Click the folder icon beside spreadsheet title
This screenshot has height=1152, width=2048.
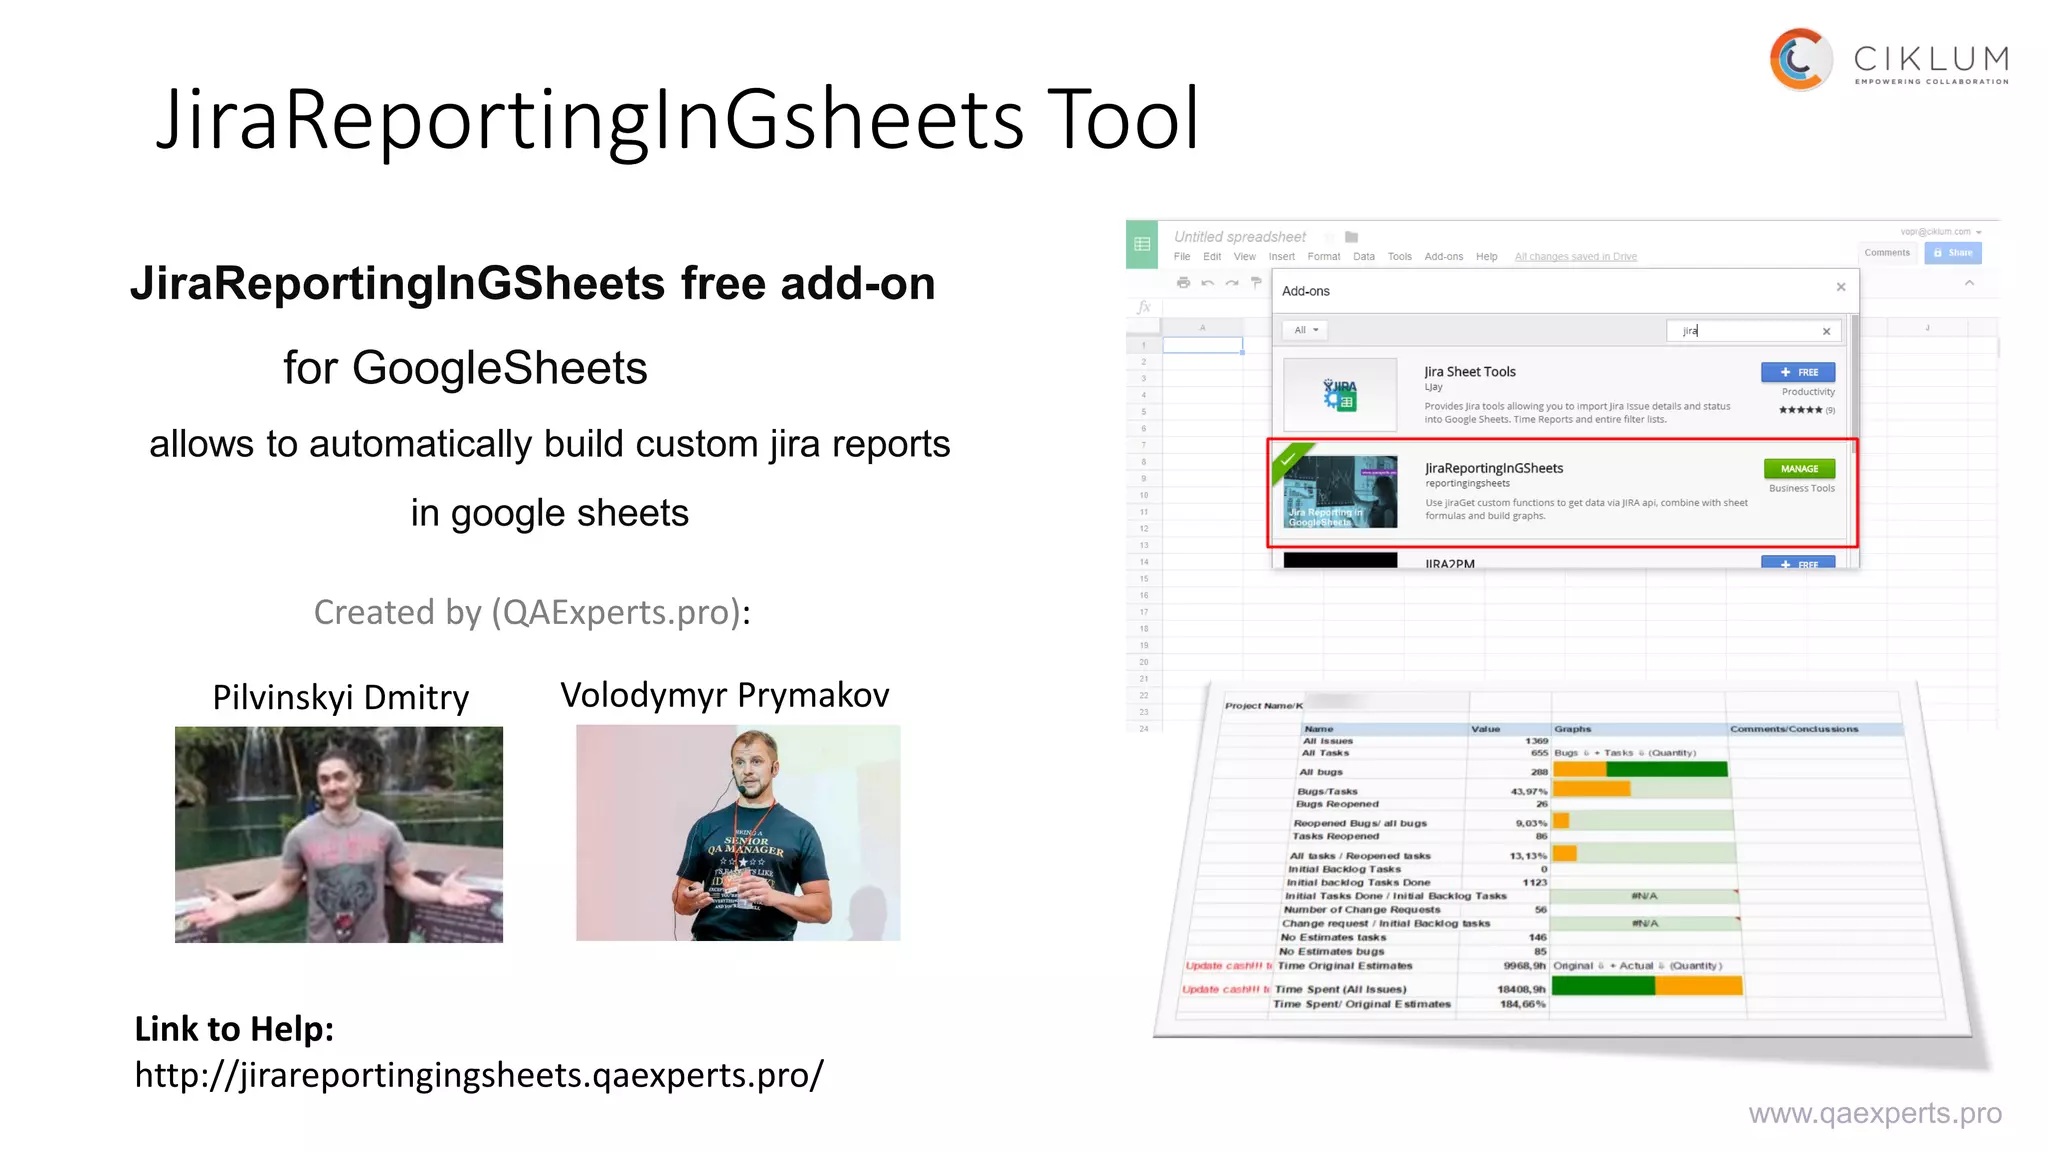[1351, 237]
